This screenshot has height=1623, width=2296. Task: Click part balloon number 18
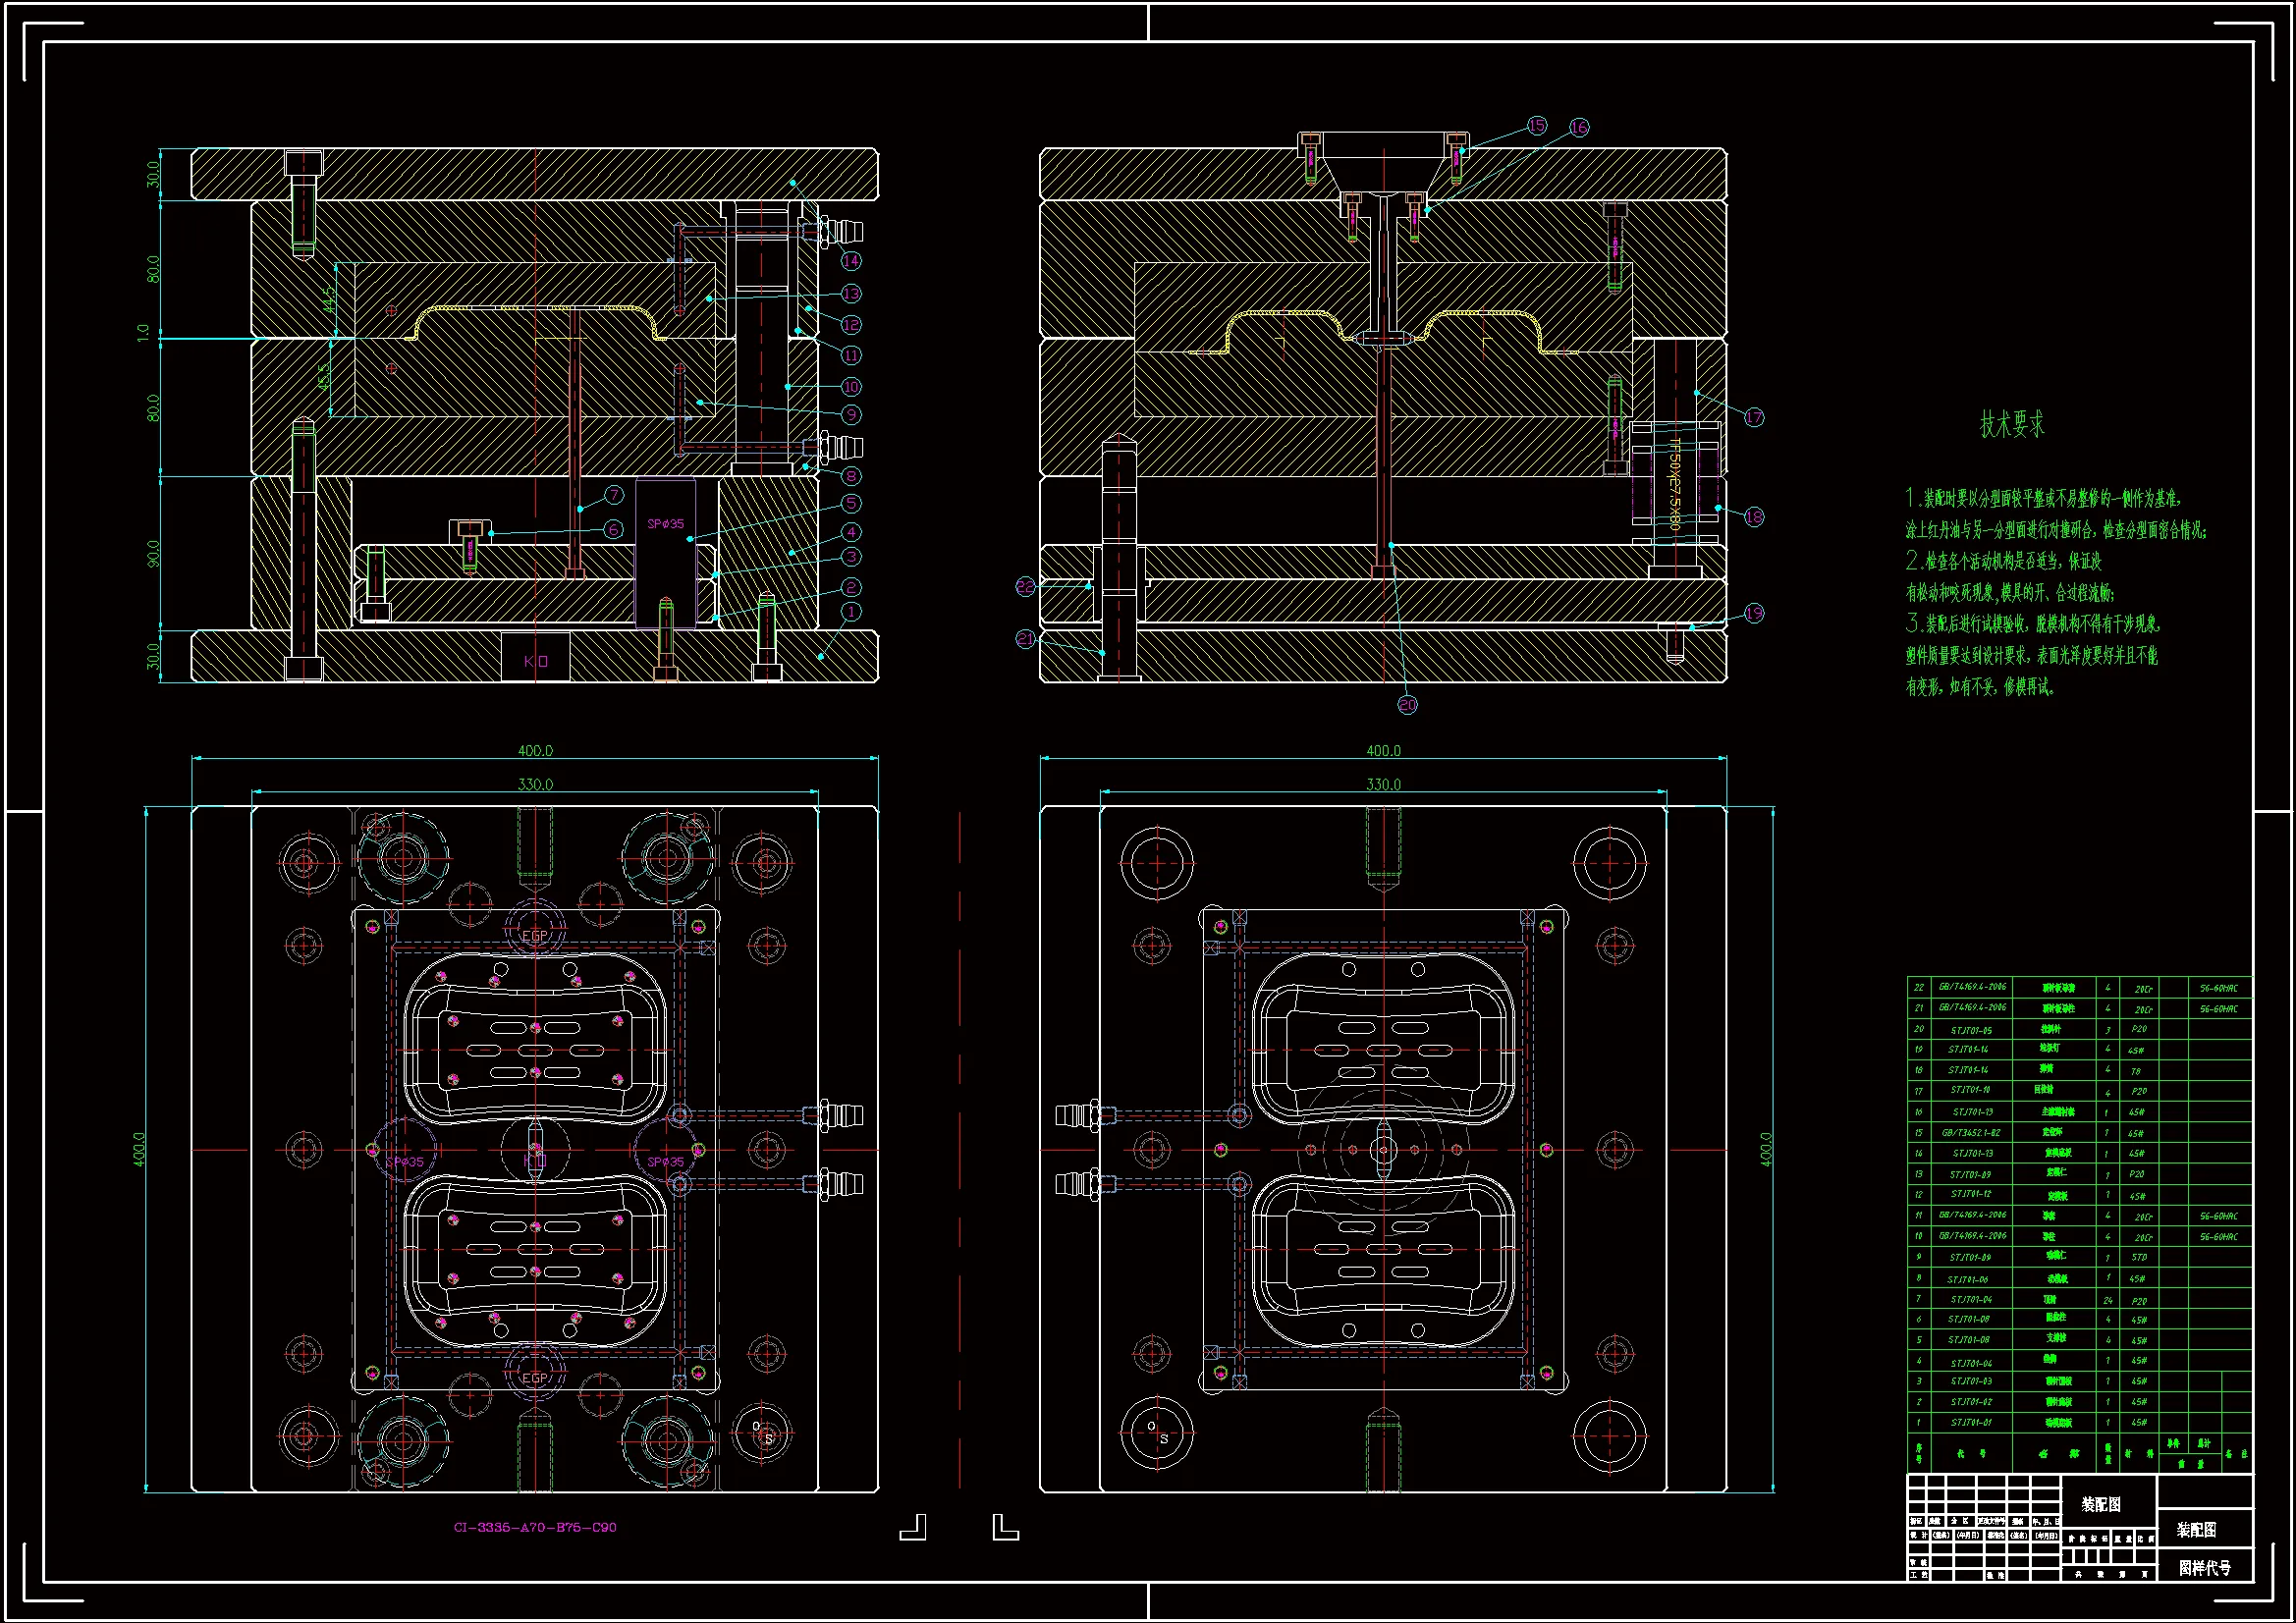coord(1754,517)
